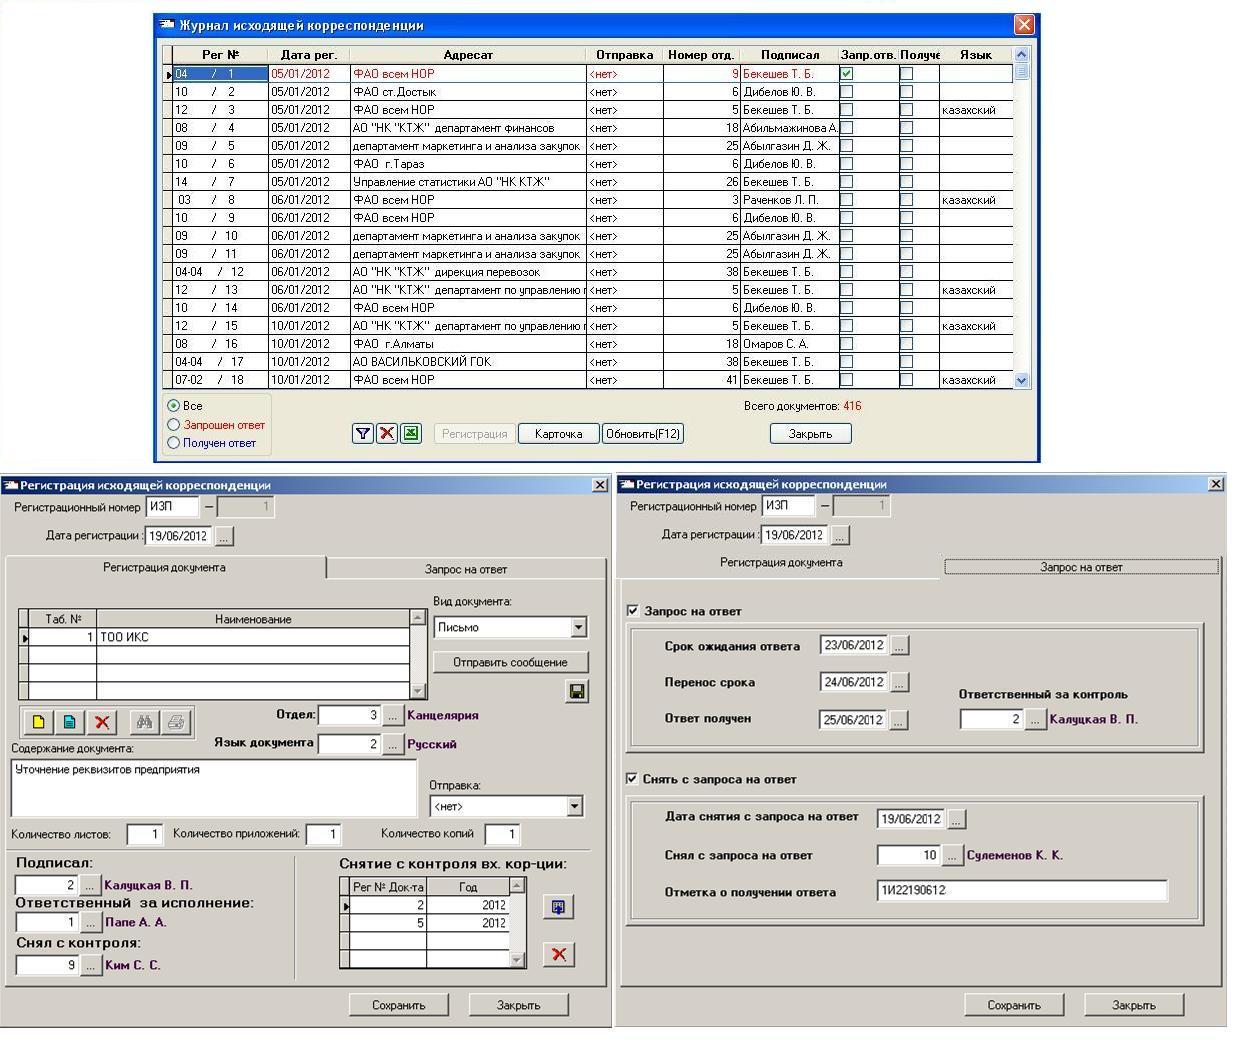The width and height of the screenshot is (1240, 1043).
Task: Click the addressee grid's scroll down arrow
Action: point(418,691)
